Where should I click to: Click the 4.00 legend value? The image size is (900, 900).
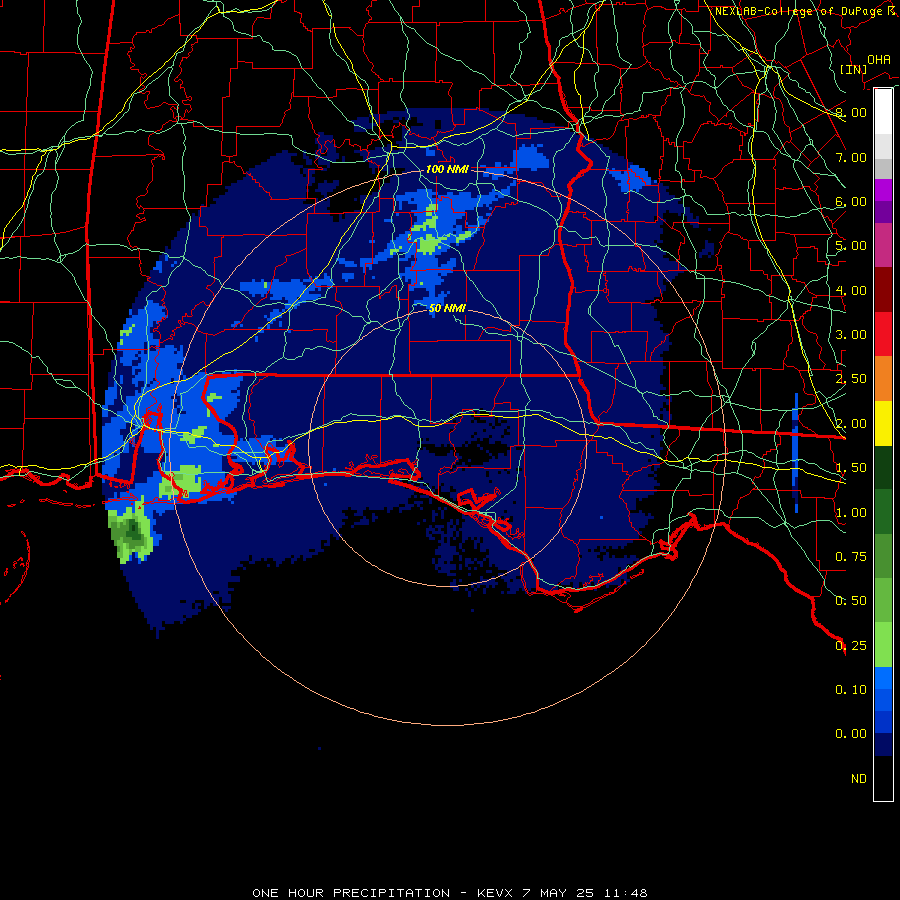[x=851, y=290]
